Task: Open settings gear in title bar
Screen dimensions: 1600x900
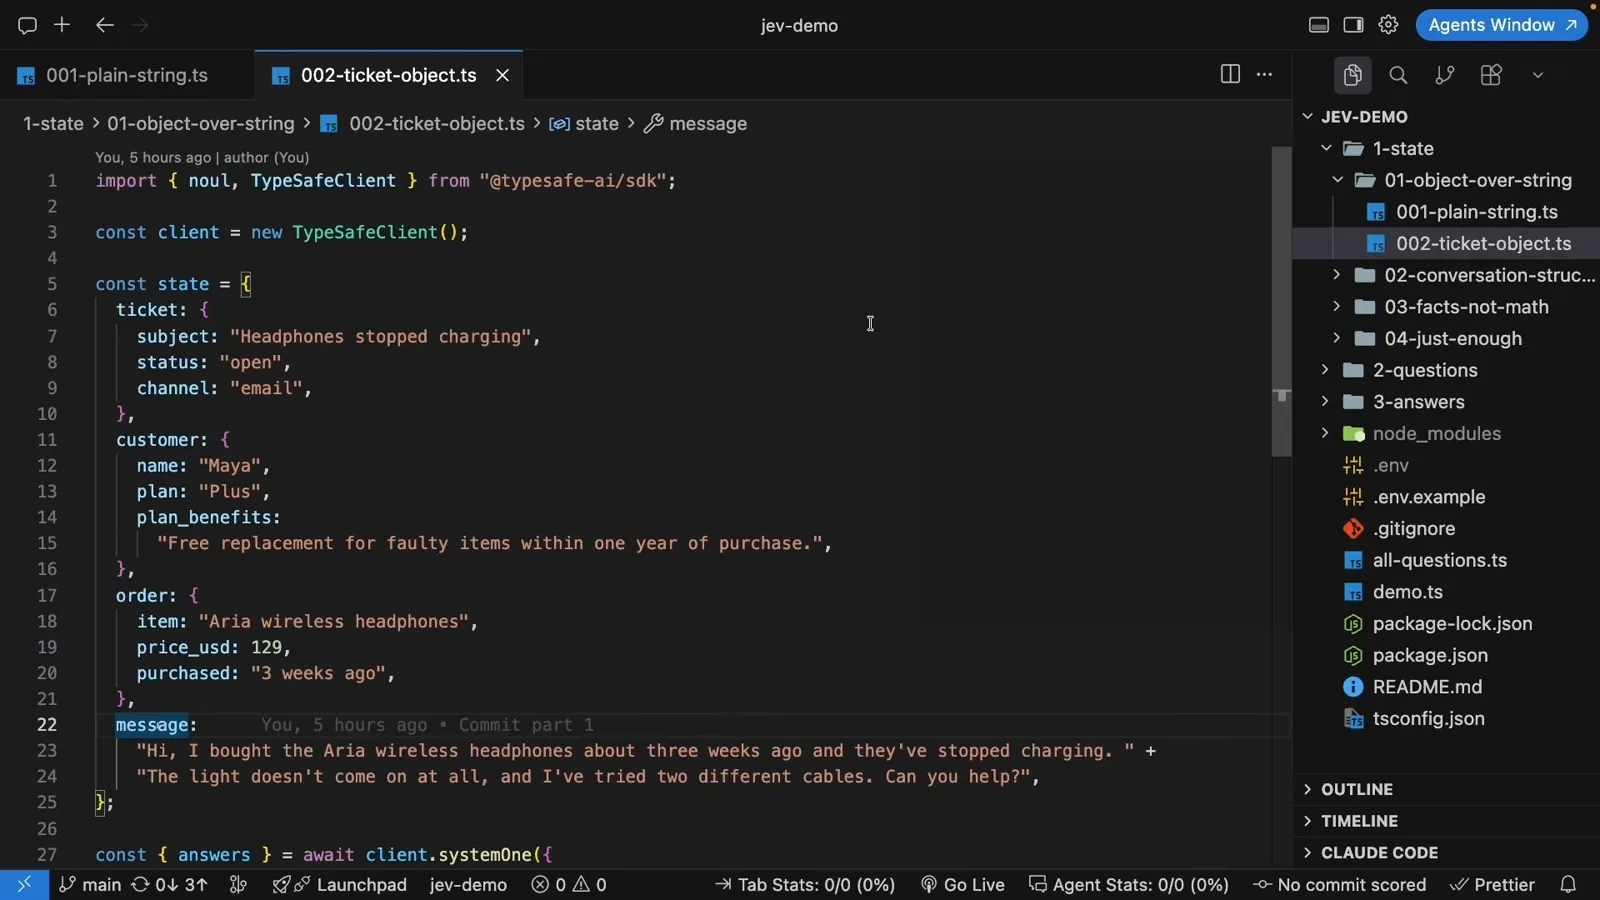Action: (1388, 25)
